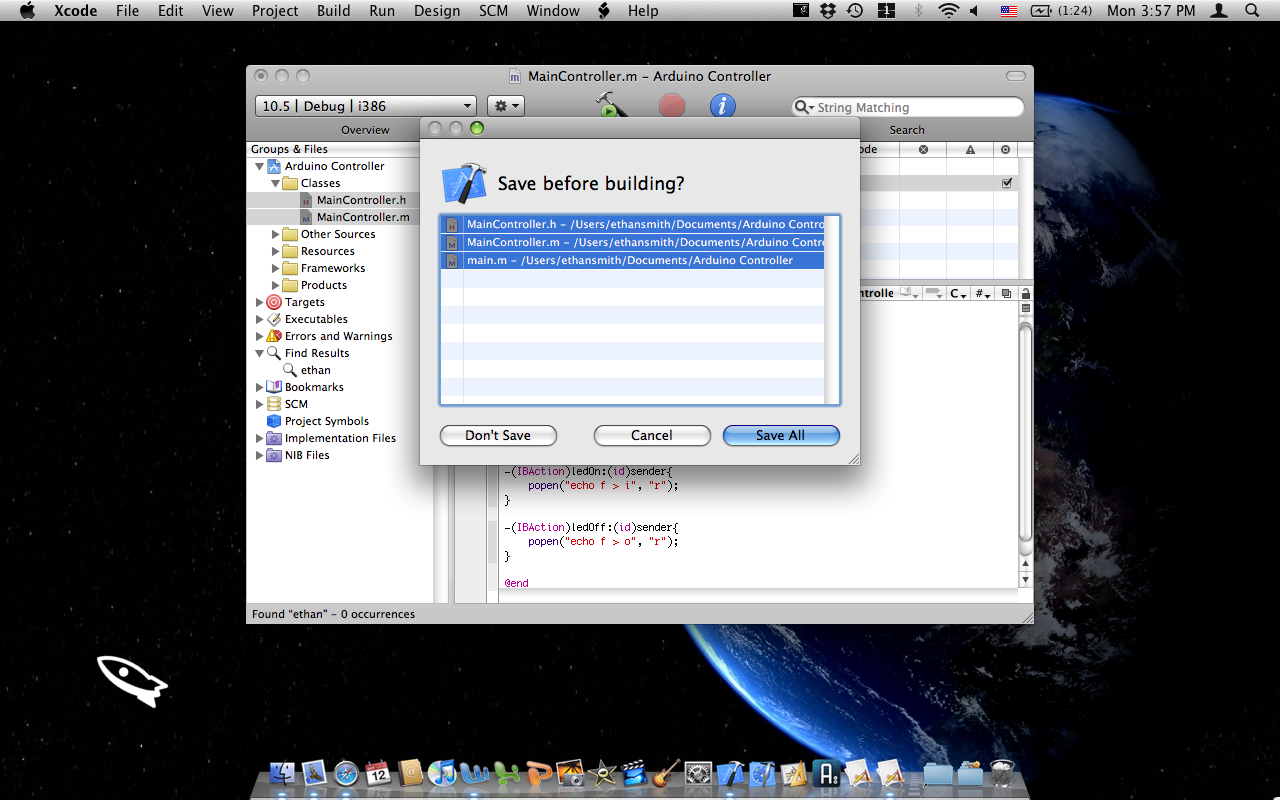The height and width of the screenshot is (800, 1280).
Task: Open the Trash in the Dock
Action: [x=1001, y=773]
